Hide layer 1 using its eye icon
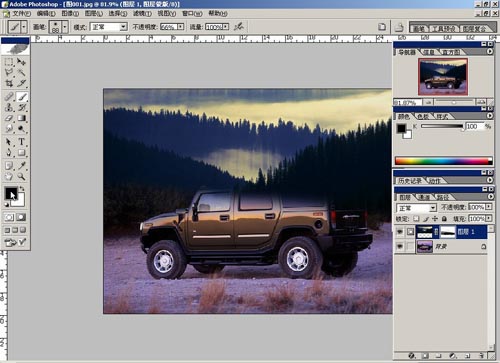 400,232
